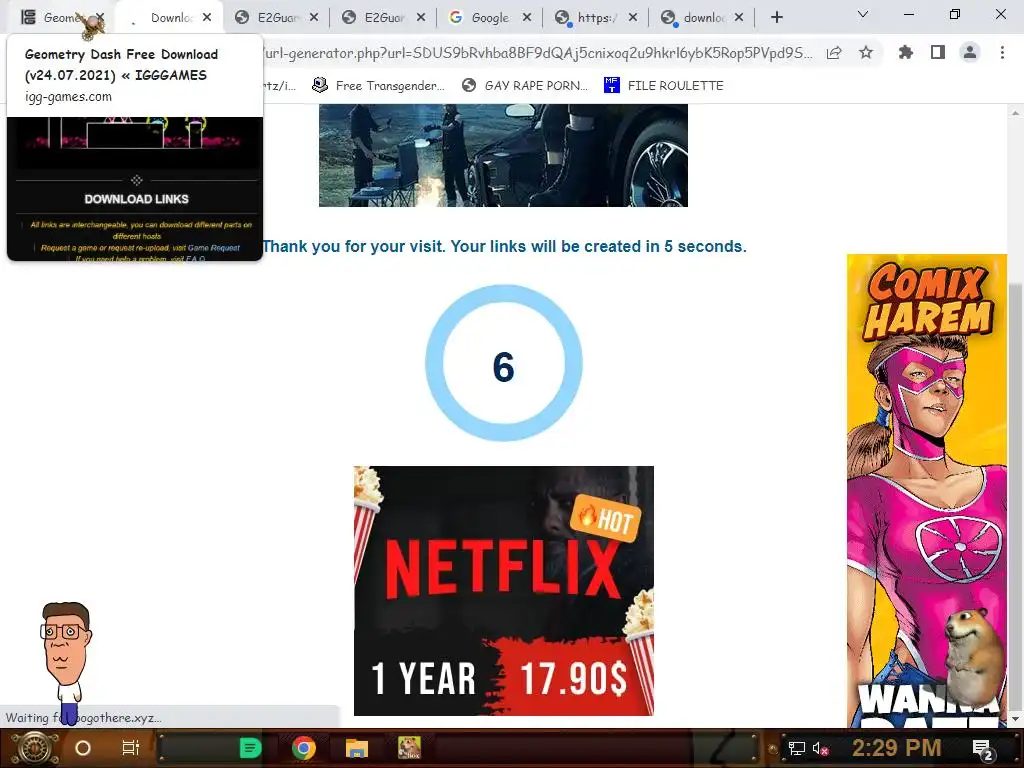
Task: Switch to the first E2Guardian tab
Action: tap(278, 18)
